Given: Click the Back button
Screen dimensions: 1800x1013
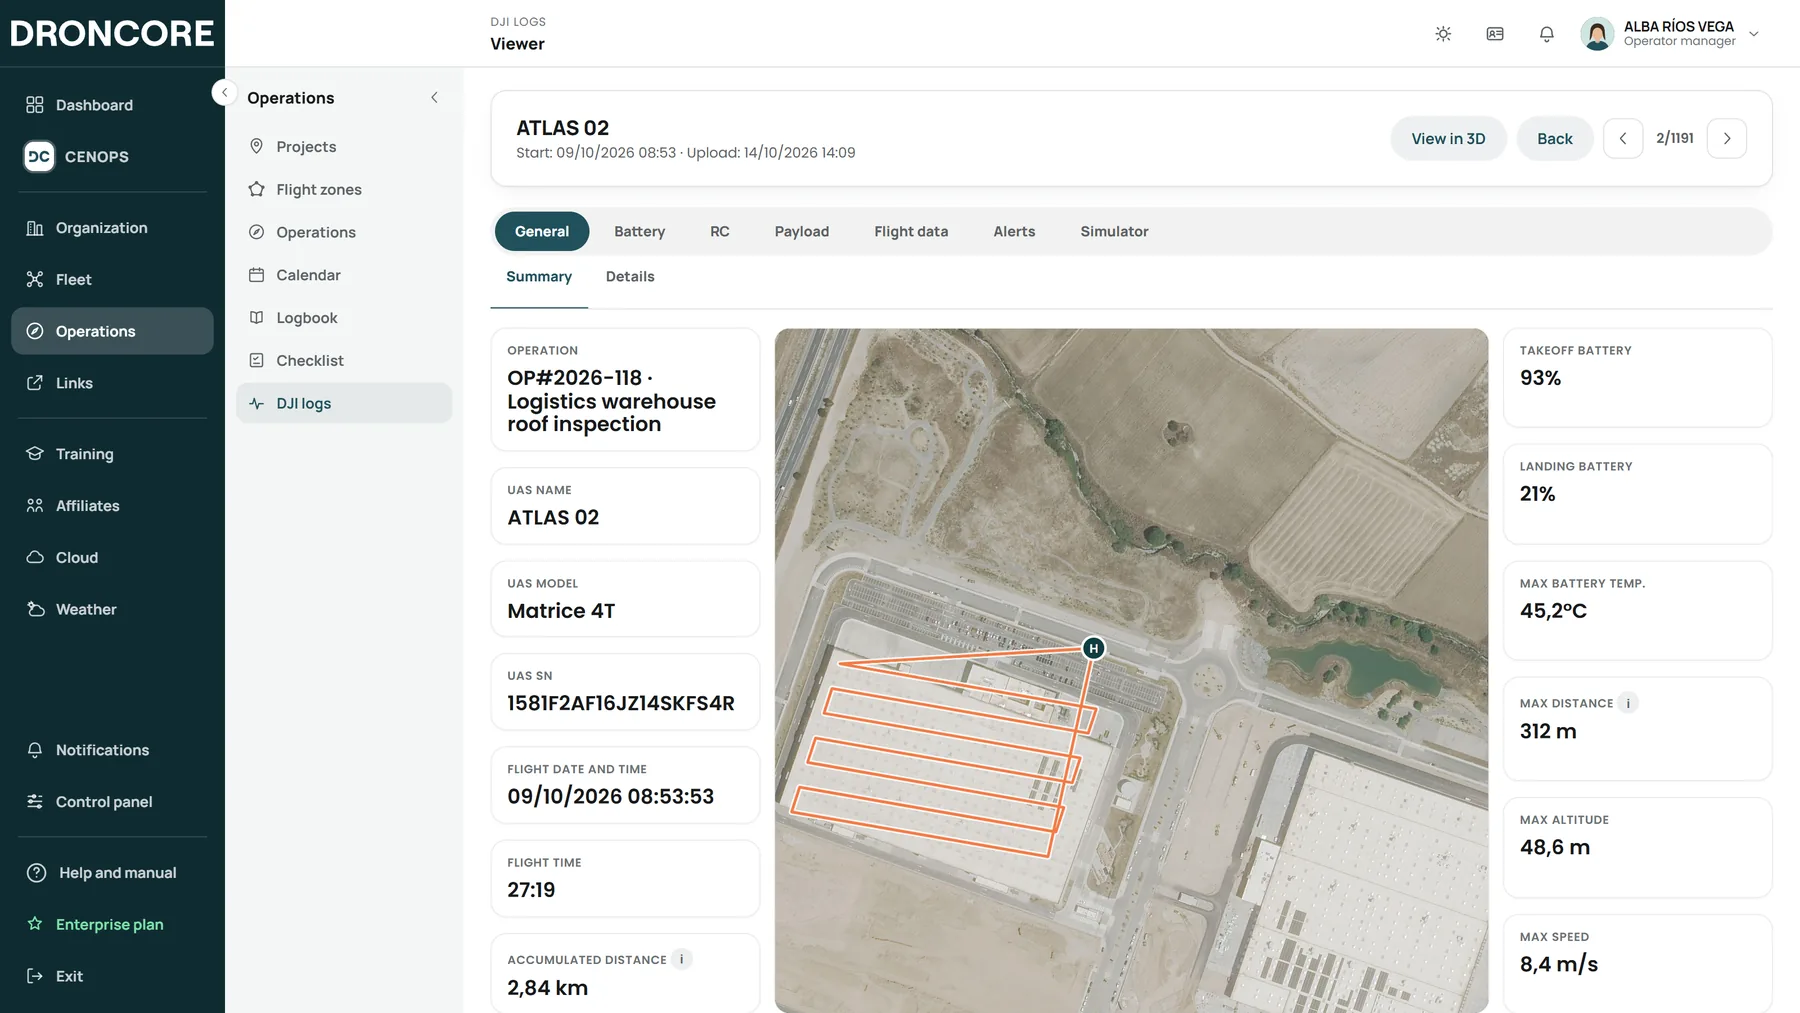Looking at the screenshot, I should [1555, 138].
